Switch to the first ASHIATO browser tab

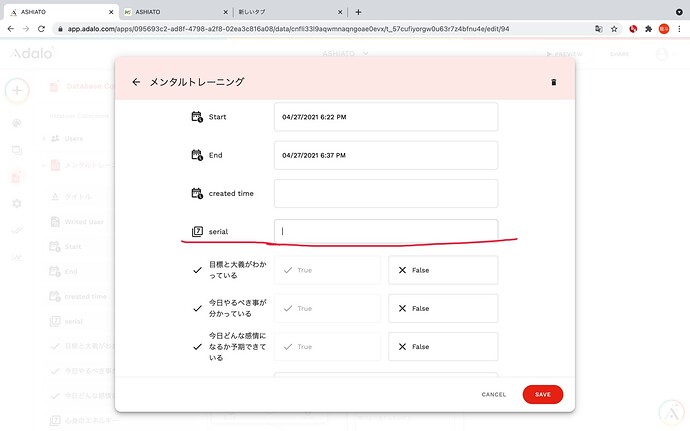click(59, 12)
